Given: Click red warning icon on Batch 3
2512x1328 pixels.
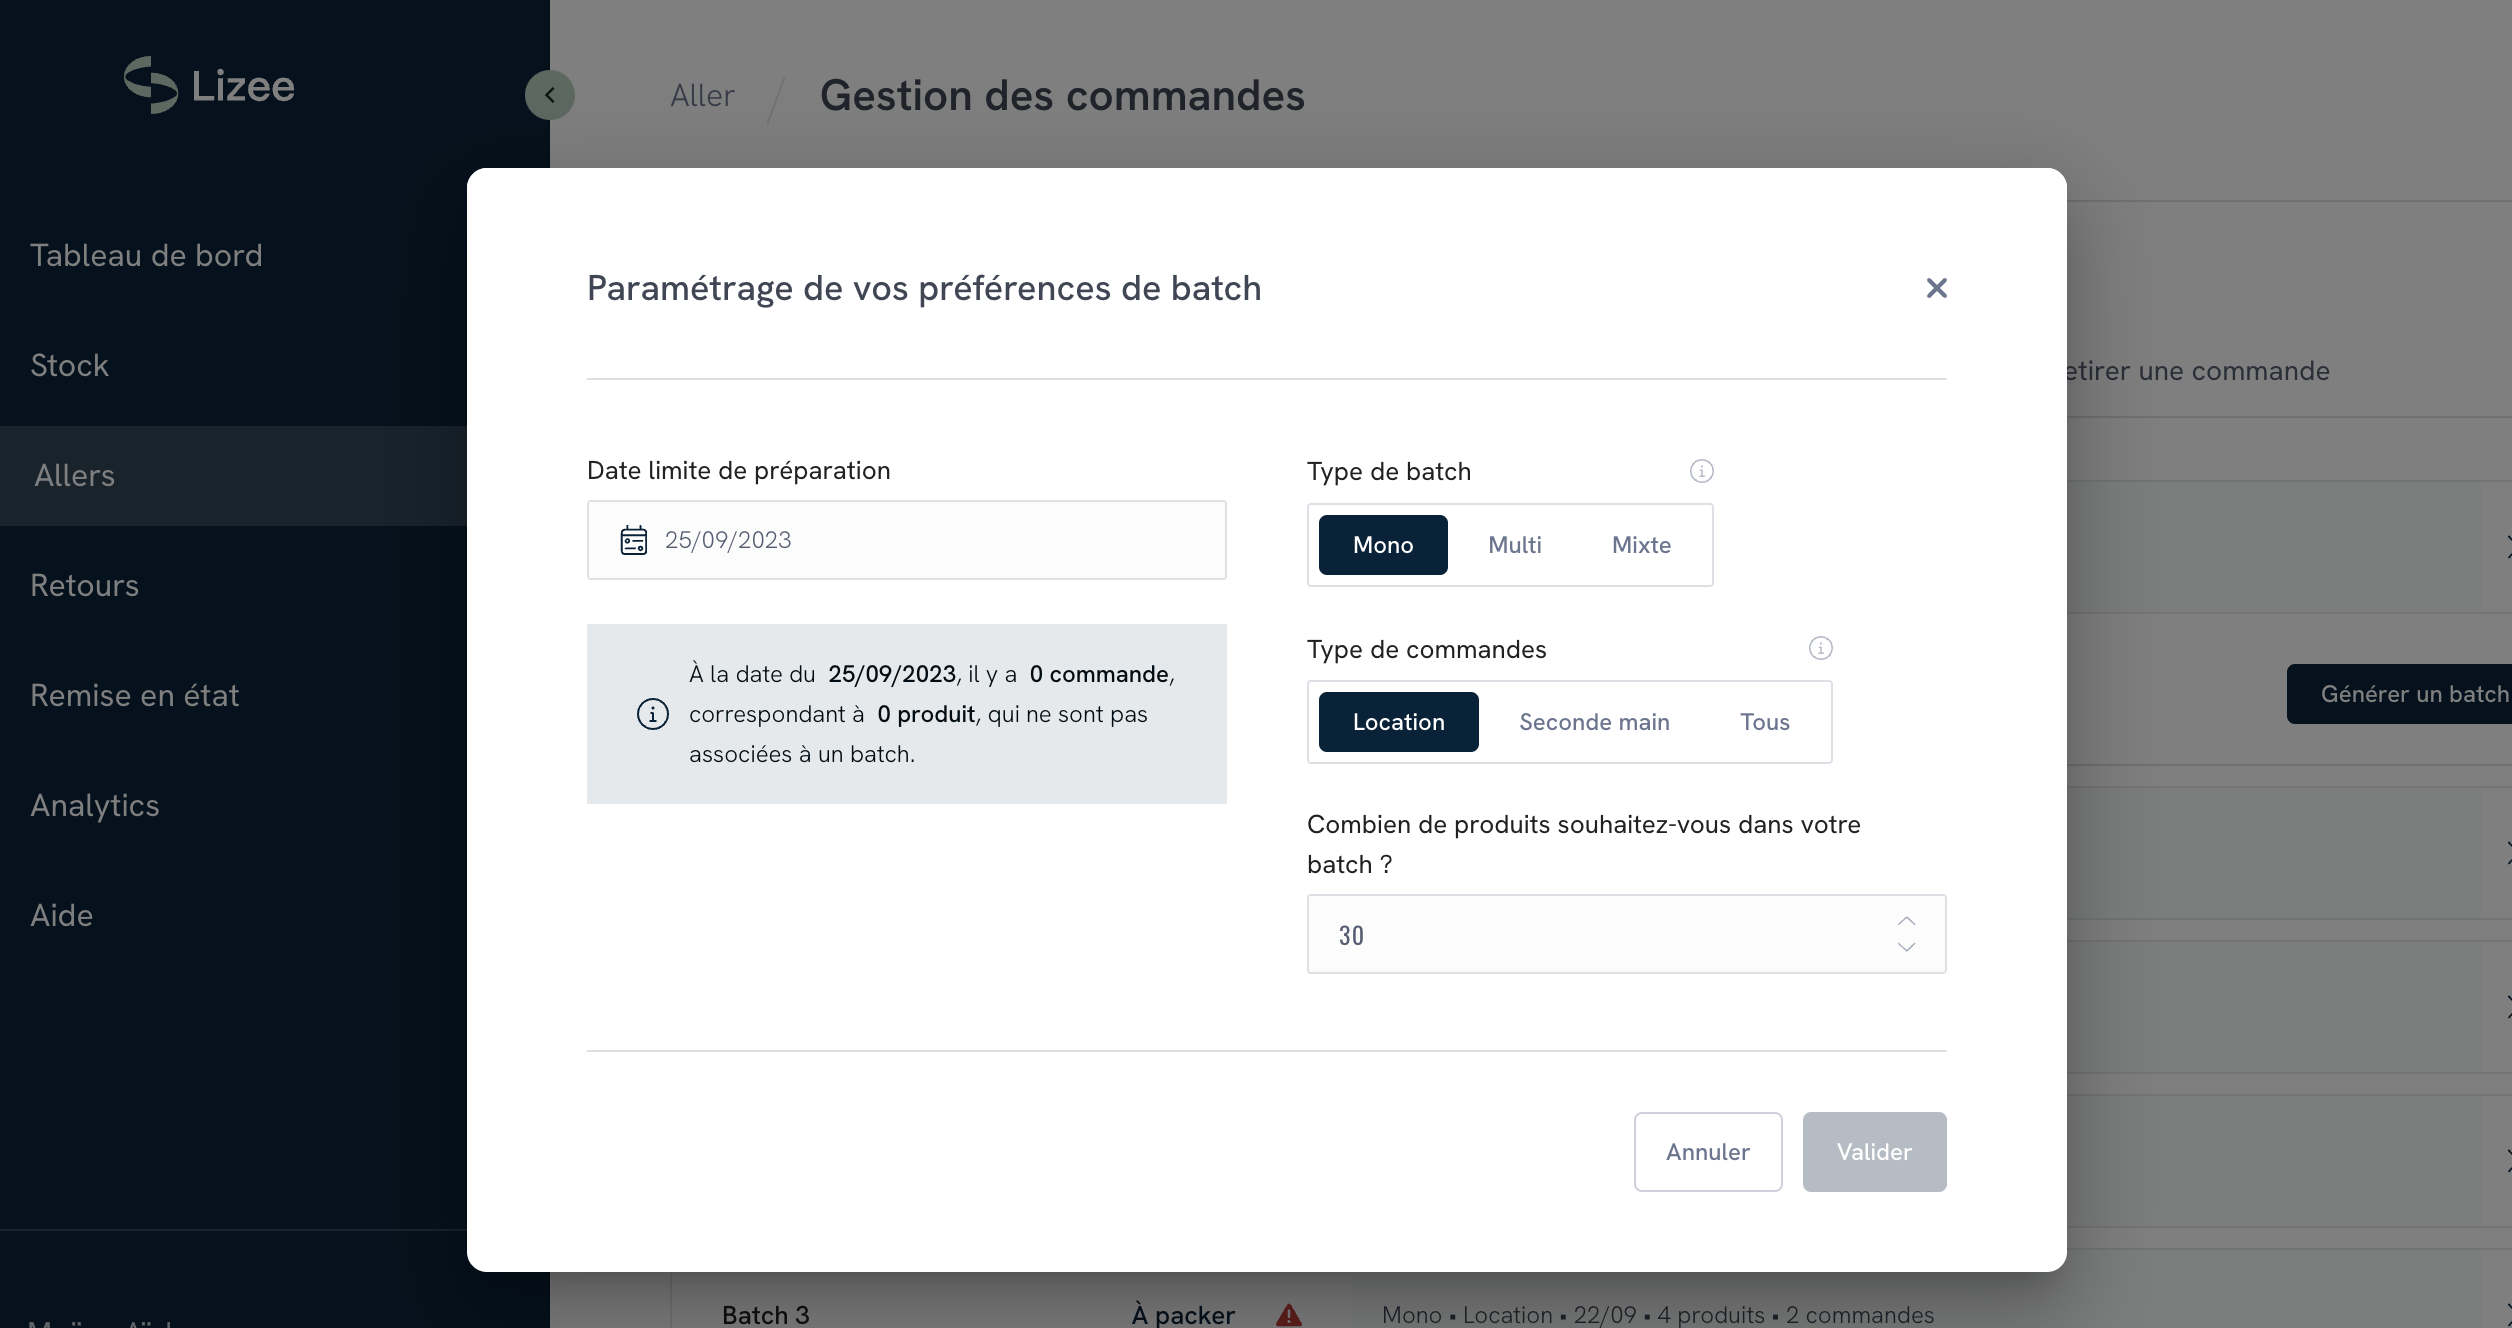Looking at the screenshot, I should pyautogui.click(x=1288, y=1315).
